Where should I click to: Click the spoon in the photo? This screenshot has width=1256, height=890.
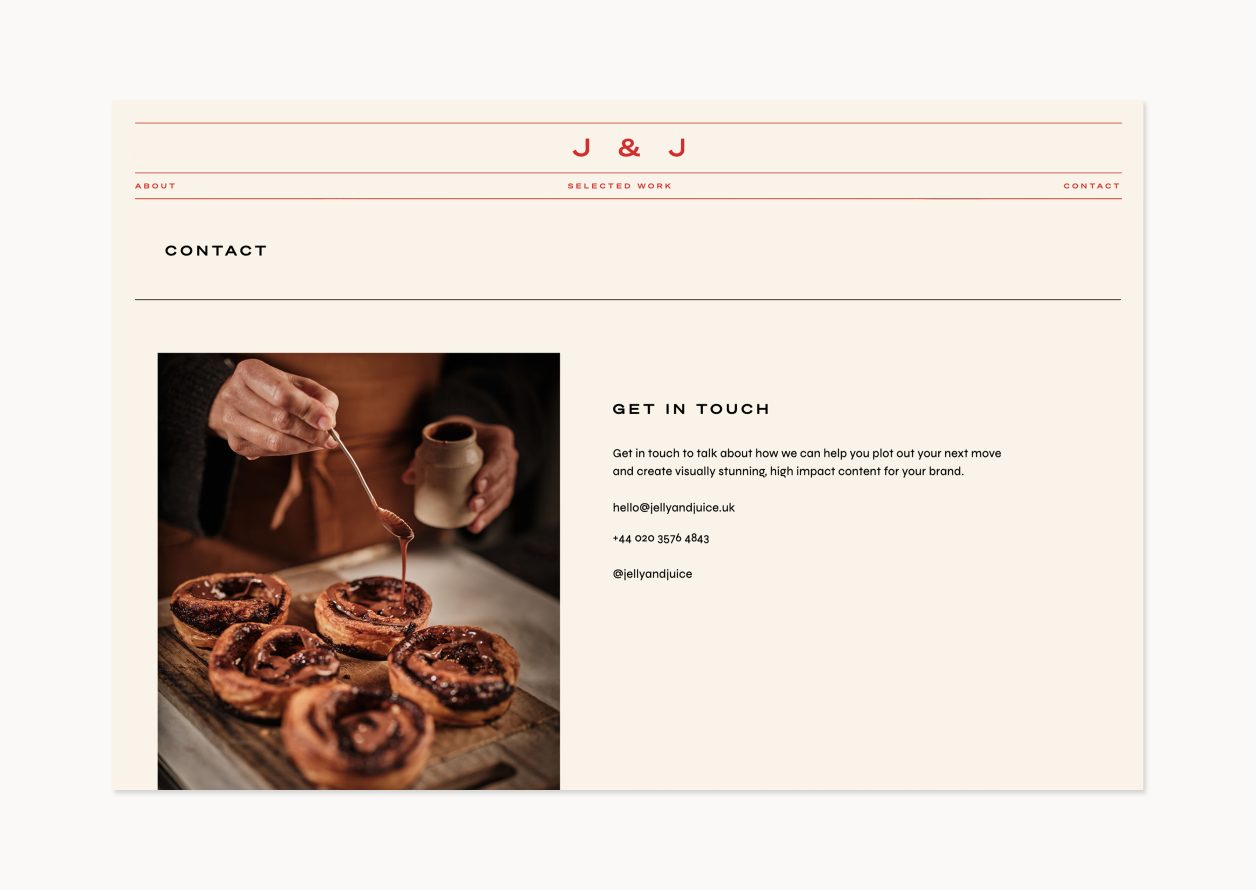[370, 484]
